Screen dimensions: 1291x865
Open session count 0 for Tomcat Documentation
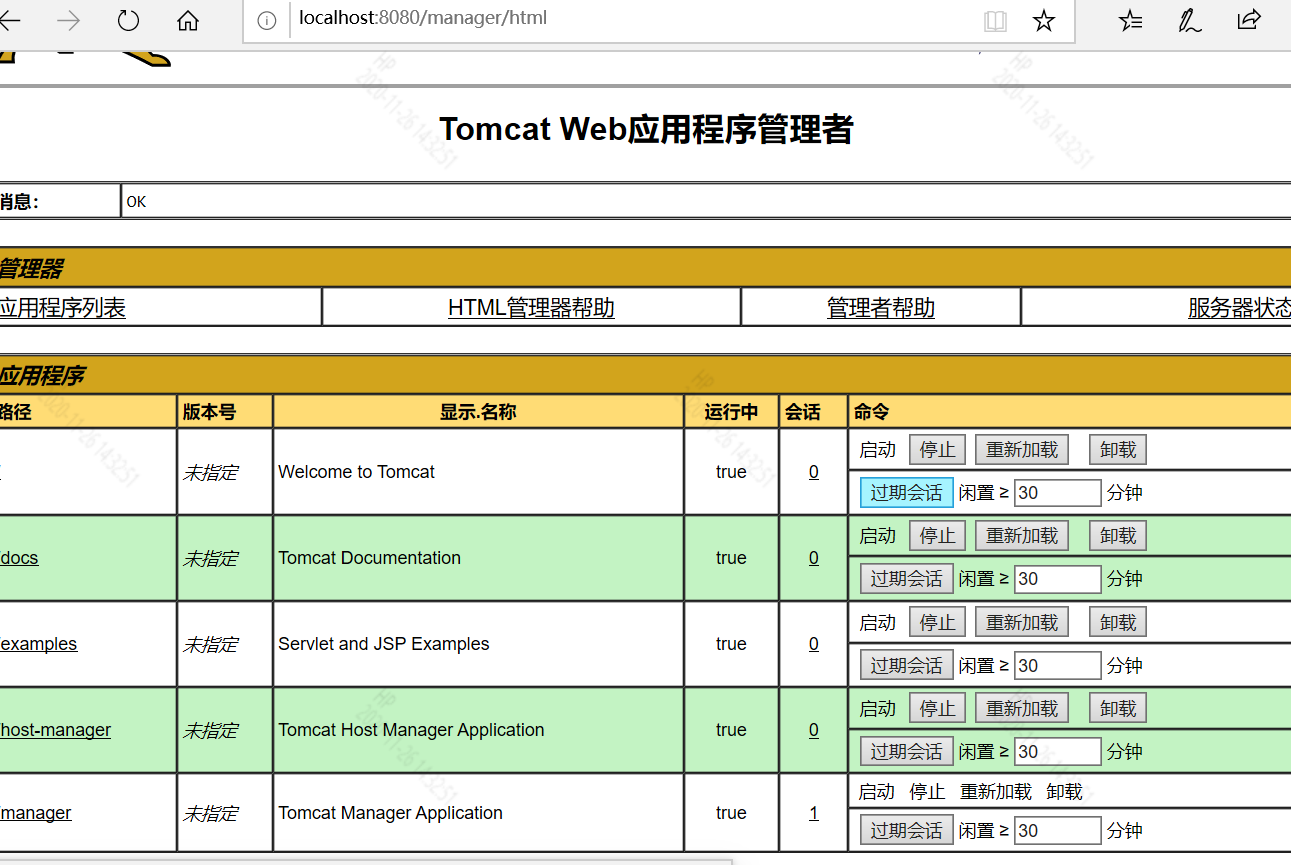click(x=814, y=558)
